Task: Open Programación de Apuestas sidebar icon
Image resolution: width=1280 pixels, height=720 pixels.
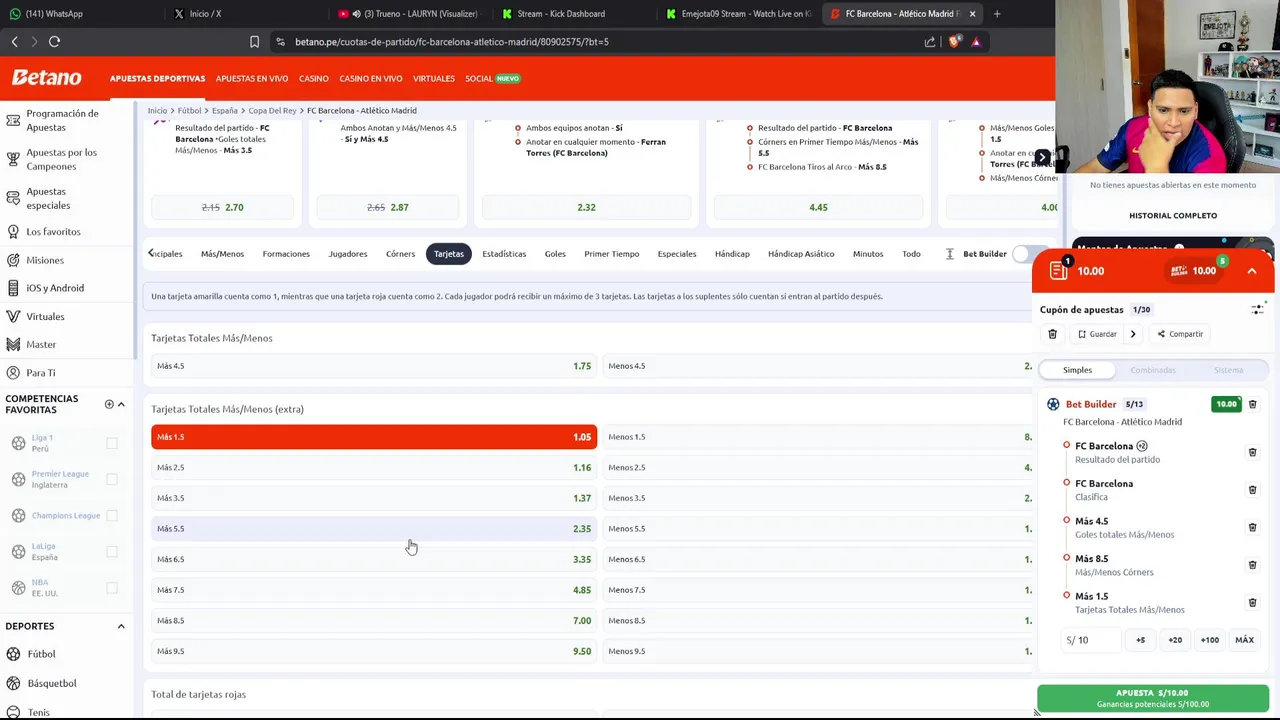Action: pos(13,120)
